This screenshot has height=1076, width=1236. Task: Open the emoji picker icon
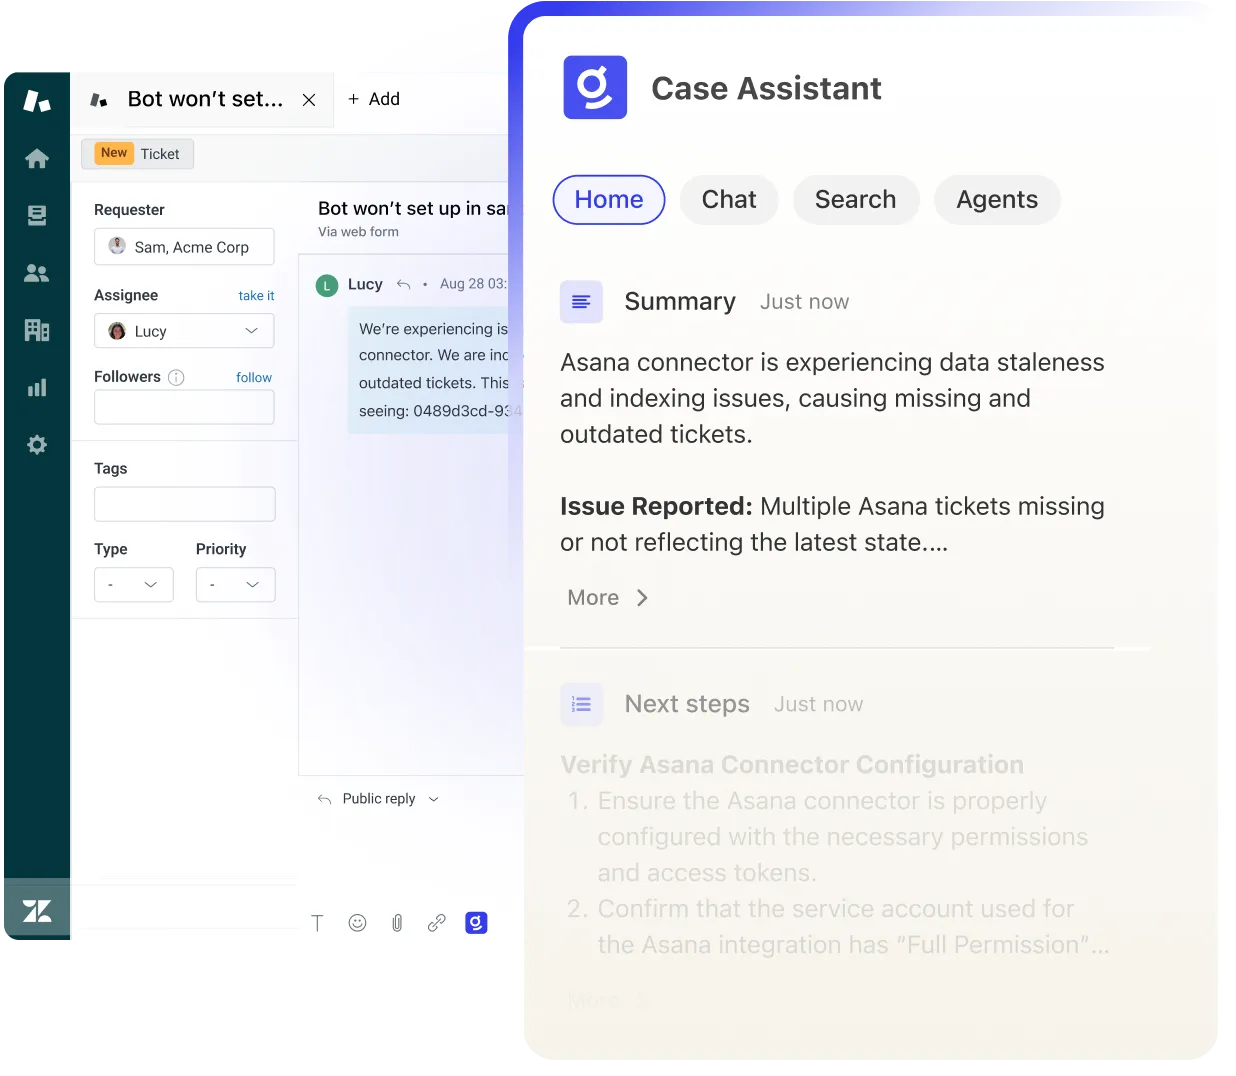tap(357, 923)
